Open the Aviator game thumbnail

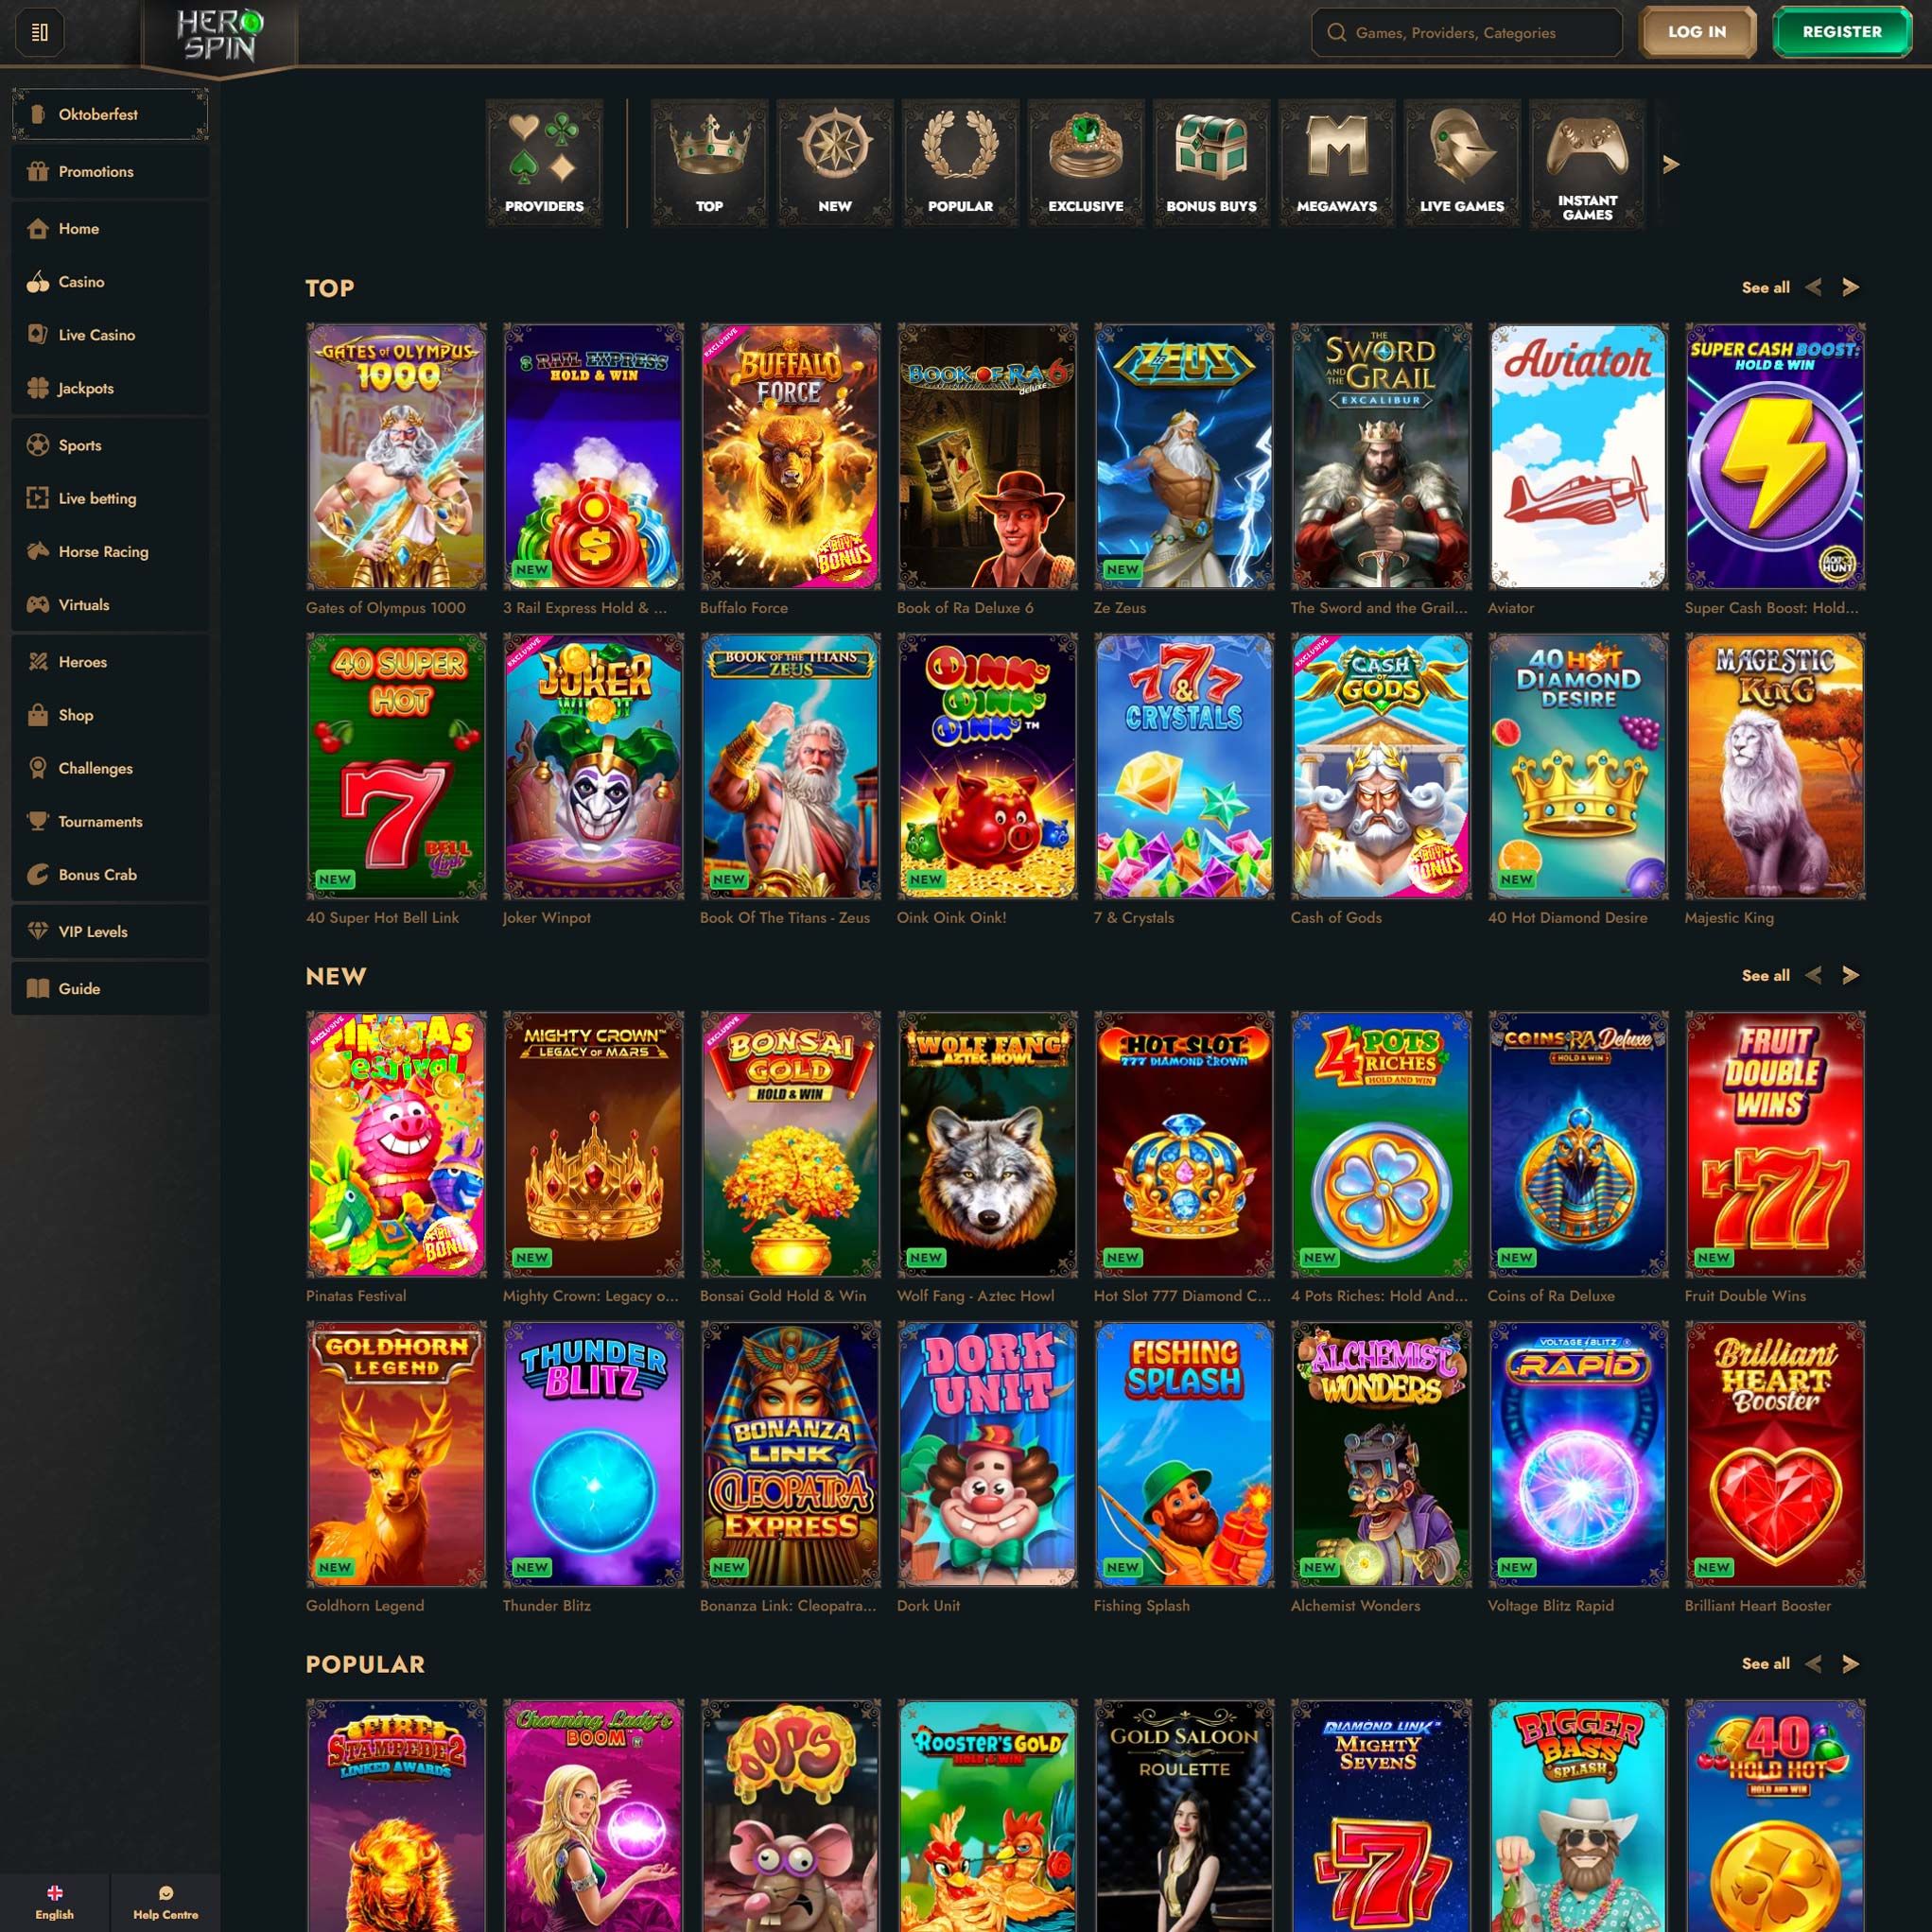click(1577, 456)
